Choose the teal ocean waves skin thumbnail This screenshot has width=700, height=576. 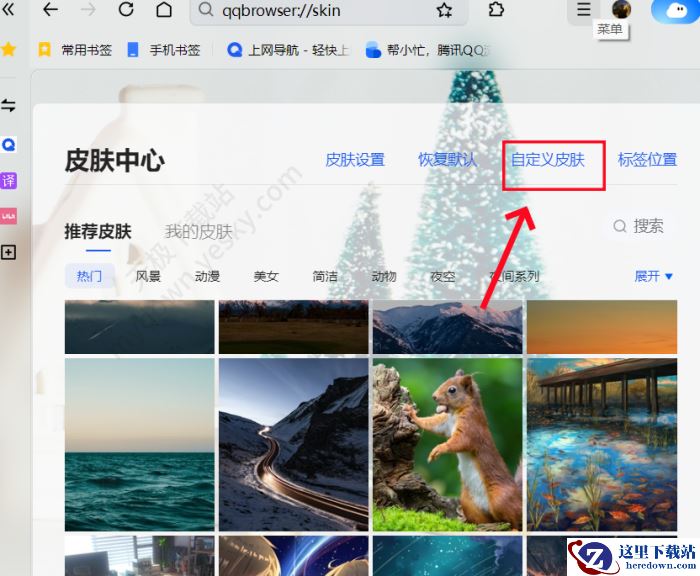click(139, 444)
